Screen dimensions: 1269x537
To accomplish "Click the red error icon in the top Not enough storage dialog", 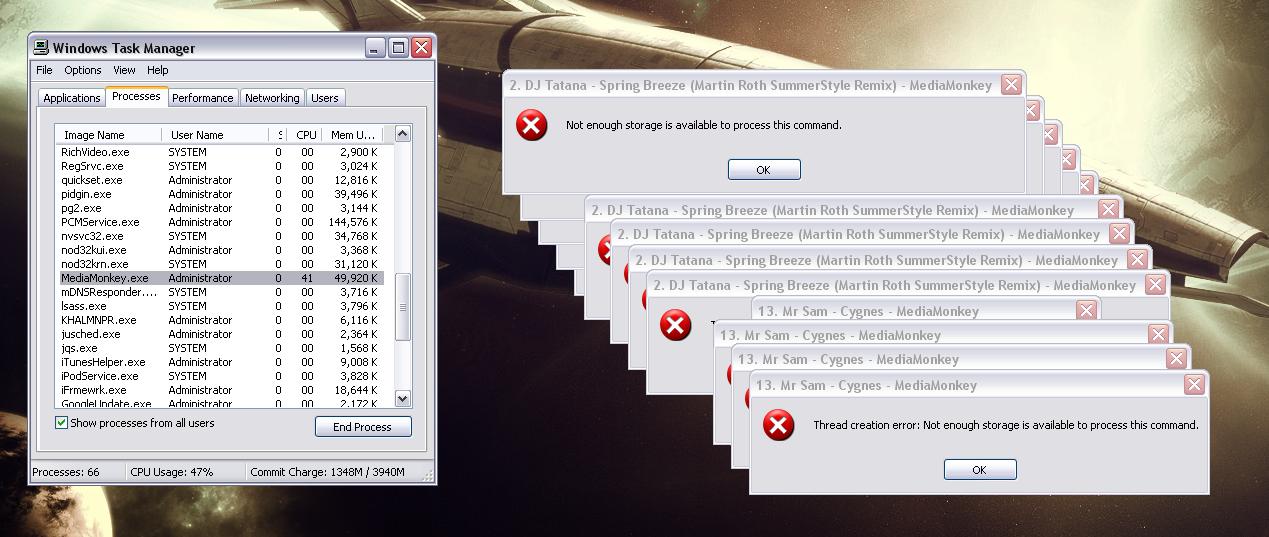I will coord(531,125).
